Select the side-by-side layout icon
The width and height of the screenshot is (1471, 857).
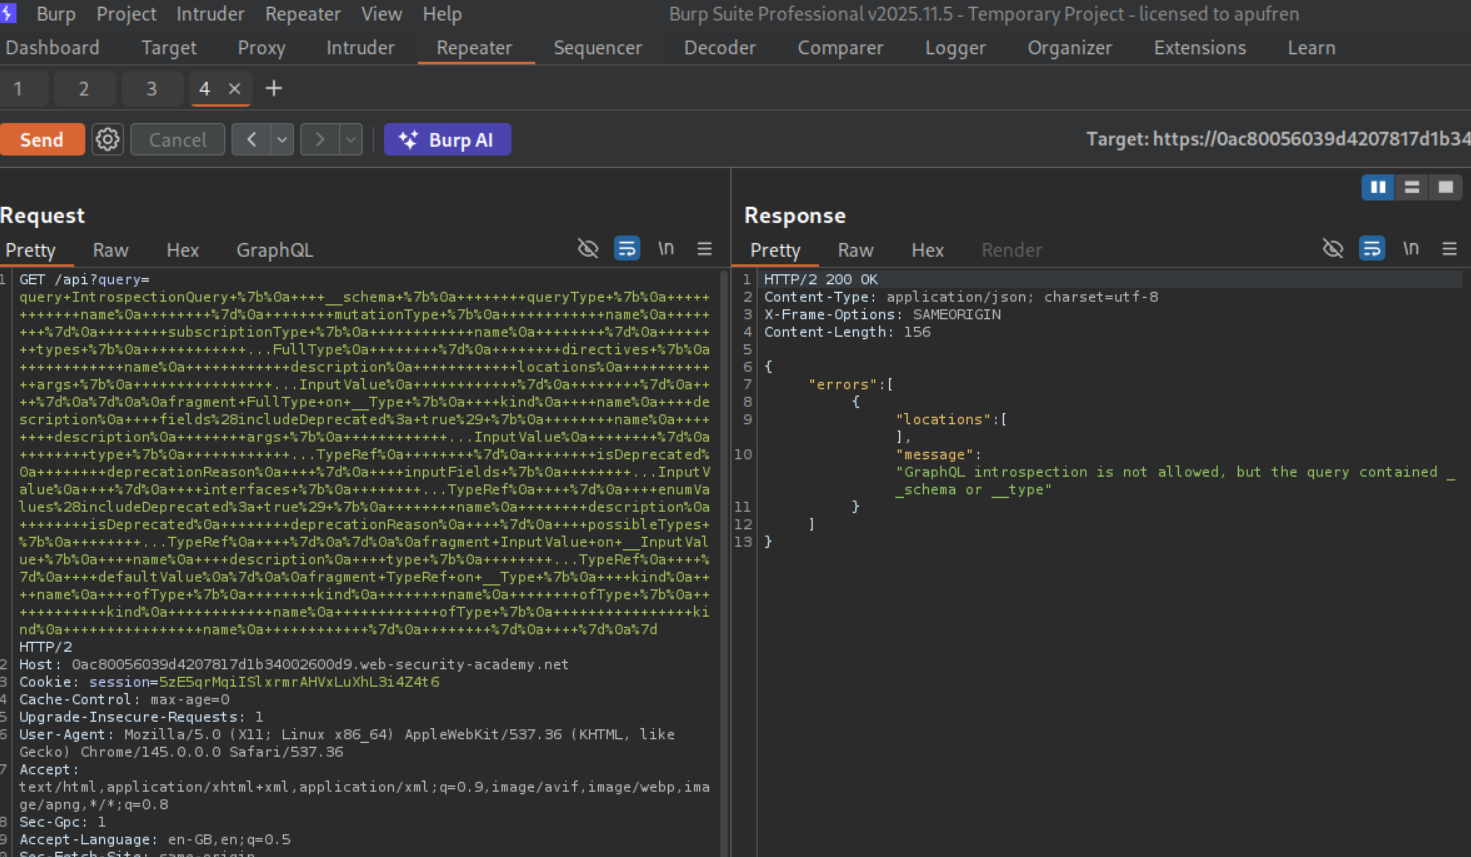coord(1377,187)
